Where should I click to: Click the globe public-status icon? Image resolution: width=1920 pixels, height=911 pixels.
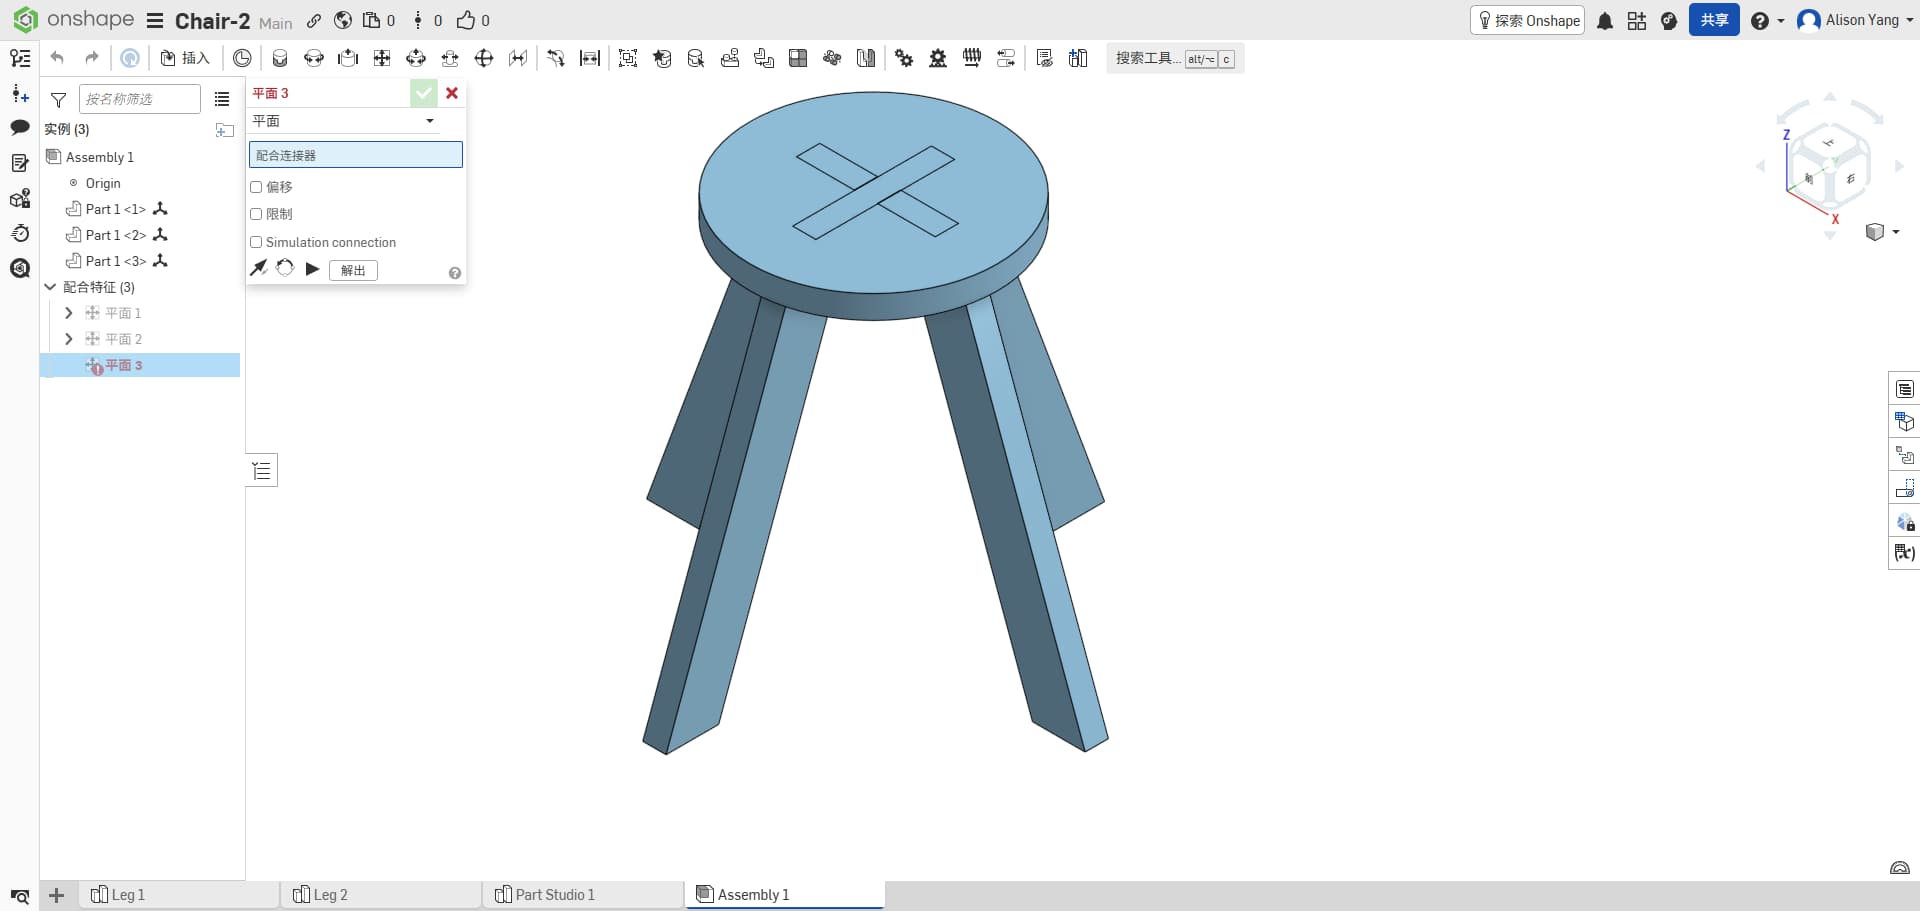point(343,21)
